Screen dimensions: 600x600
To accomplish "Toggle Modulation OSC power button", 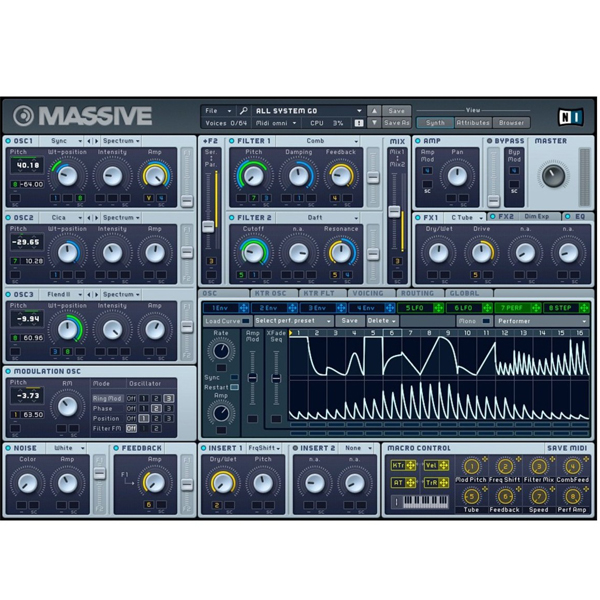I will (x=8, y=371).
